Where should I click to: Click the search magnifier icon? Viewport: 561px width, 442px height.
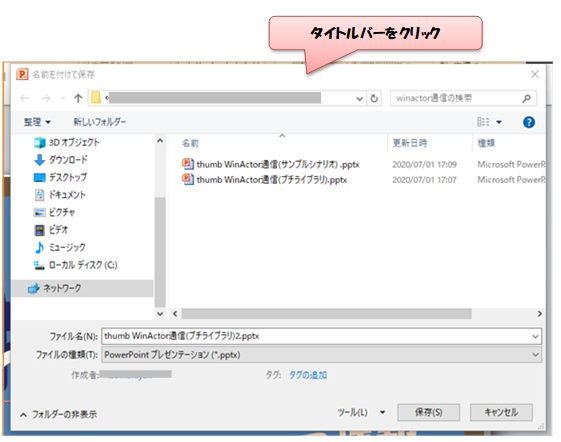tap(526, 98)
